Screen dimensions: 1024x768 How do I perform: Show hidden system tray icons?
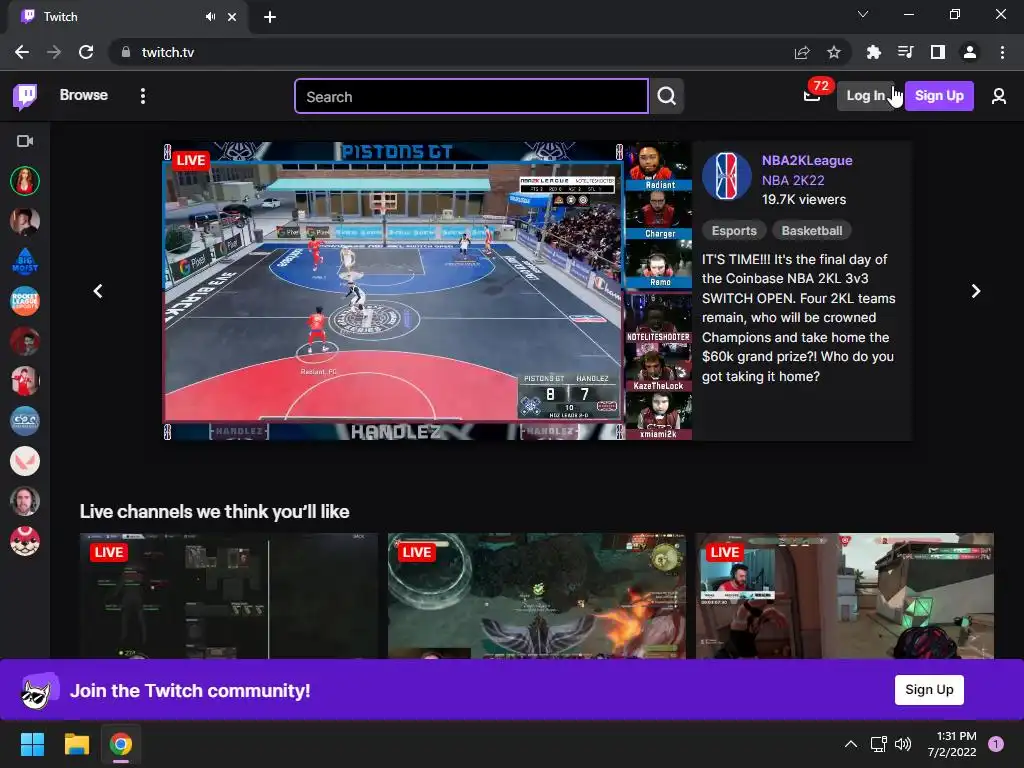[x=850, y=744]
